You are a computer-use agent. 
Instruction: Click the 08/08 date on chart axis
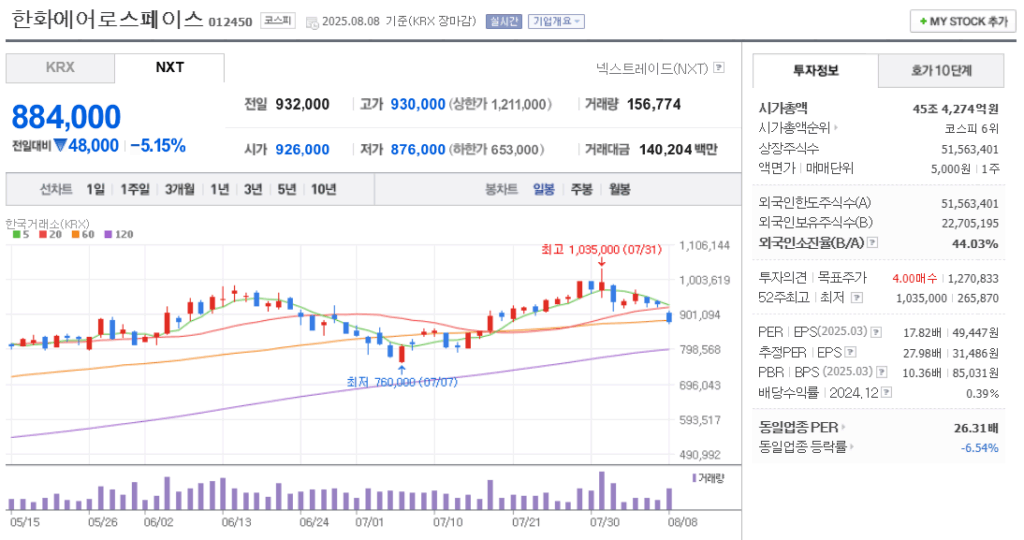coord(682,522)
